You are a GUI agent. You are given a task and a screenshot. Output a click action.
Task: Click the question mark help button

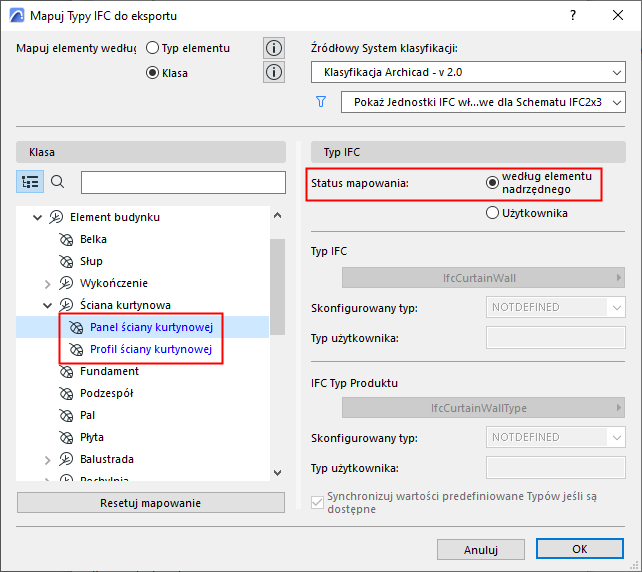(573, 16)
